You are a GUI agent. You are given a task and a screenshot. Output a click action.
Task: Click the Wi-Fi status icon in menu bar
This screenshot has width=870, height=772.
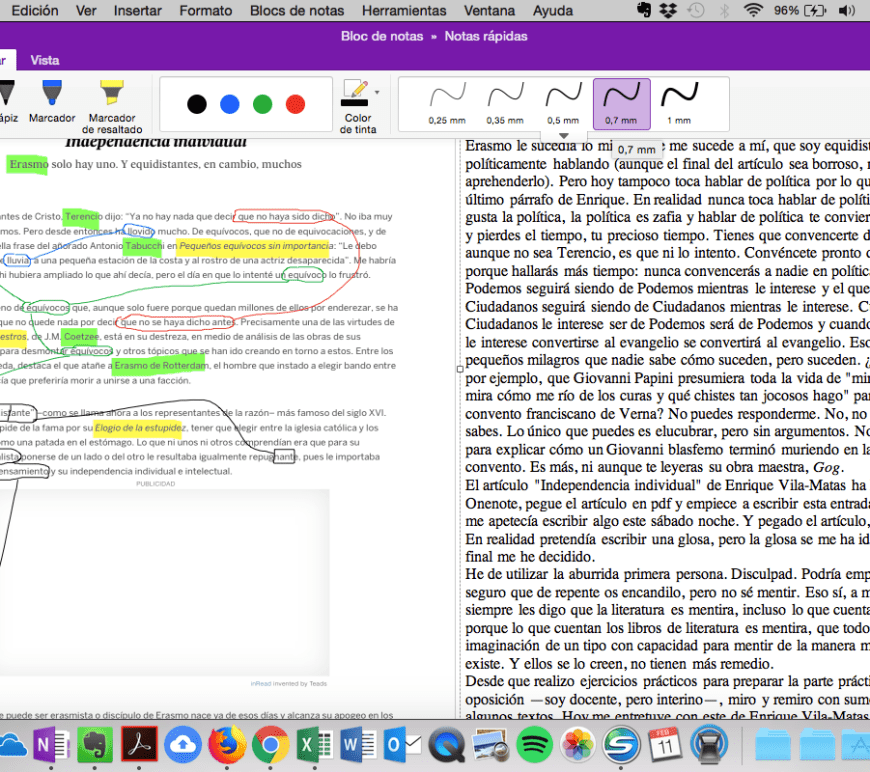click(753, 10)
